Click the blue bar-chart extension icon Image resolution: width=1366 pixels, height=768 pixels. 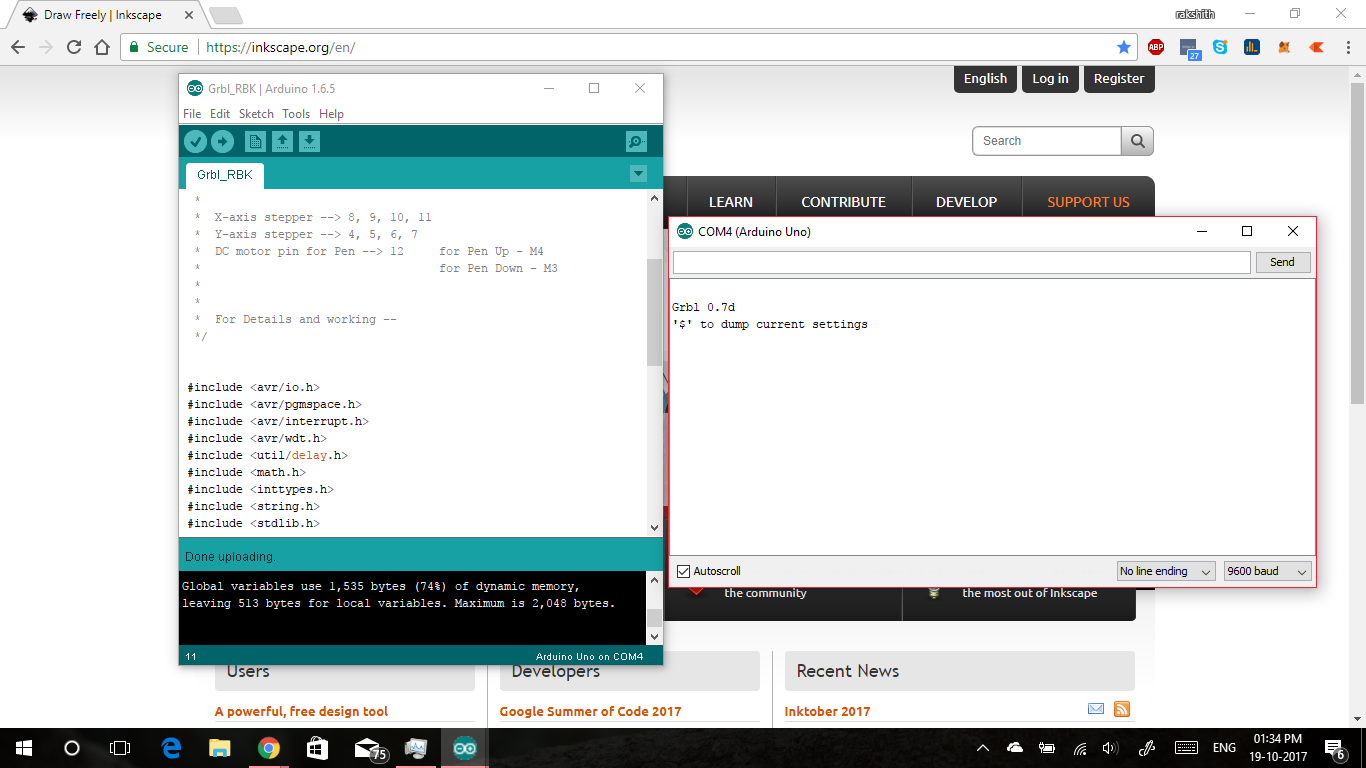point(1252,47)
